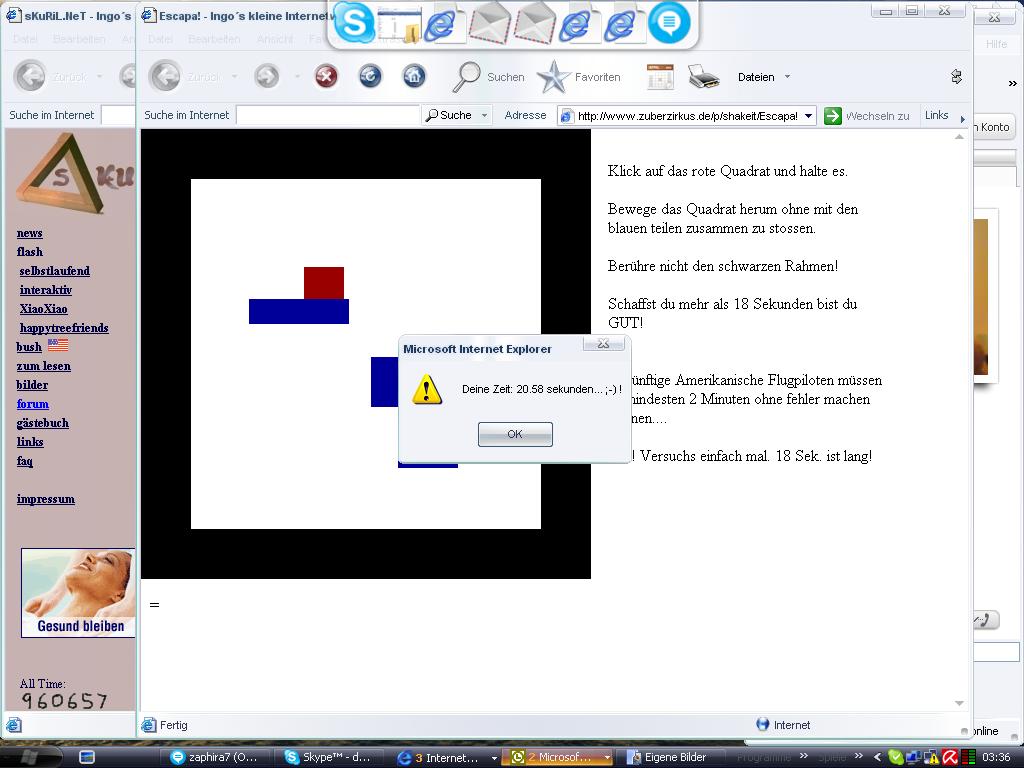This screenshot has width=1024, height=768.
Task: Open Back button history dropdown arrow
Action: click(234, 76)
